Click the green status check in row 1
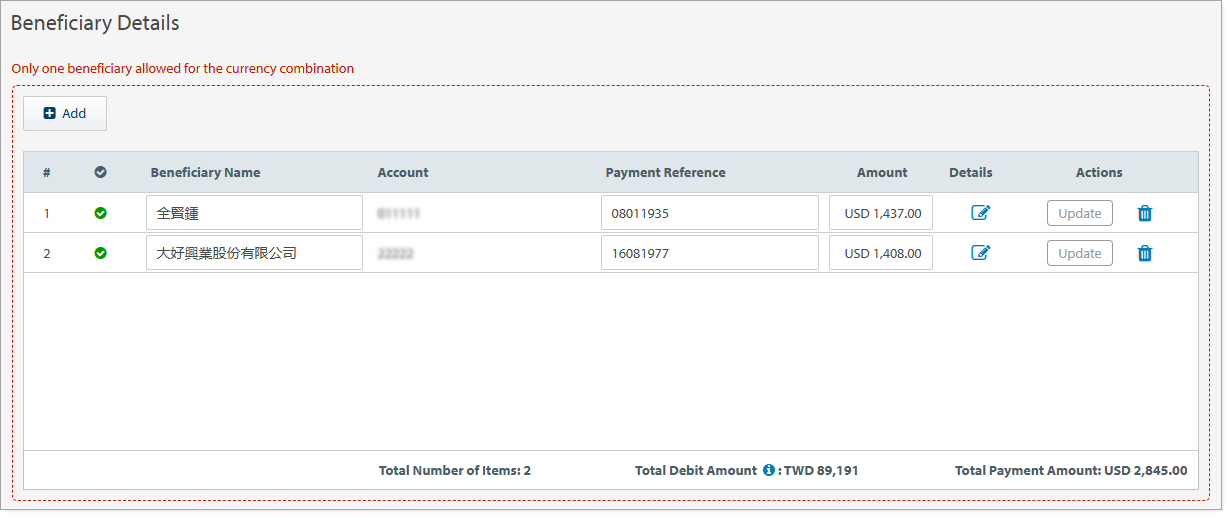This screenshot has height=516, width=1228. coord(100,213)
